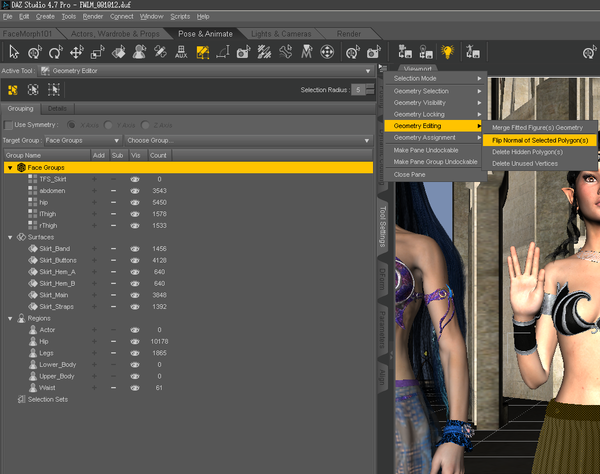The image size is (600, 474).
Task: Select the Surface Selection tool
Action: pyautogui.click(x=118, y=52)
